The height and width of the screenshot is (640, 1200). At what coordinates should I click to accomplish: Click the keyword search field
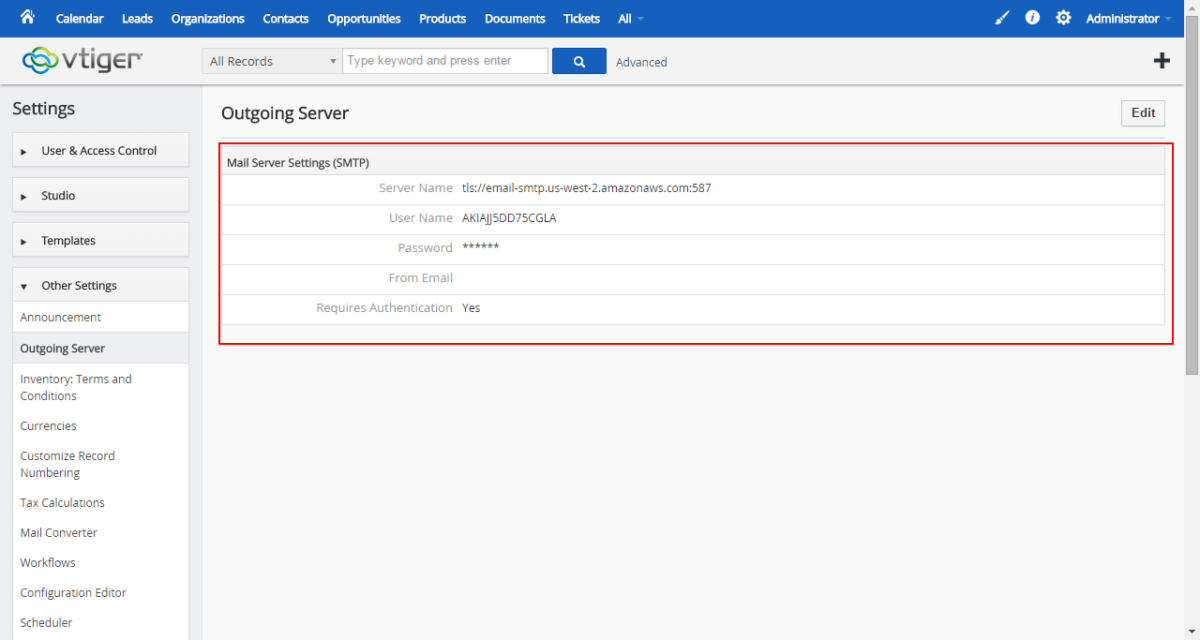coord(445,61)
